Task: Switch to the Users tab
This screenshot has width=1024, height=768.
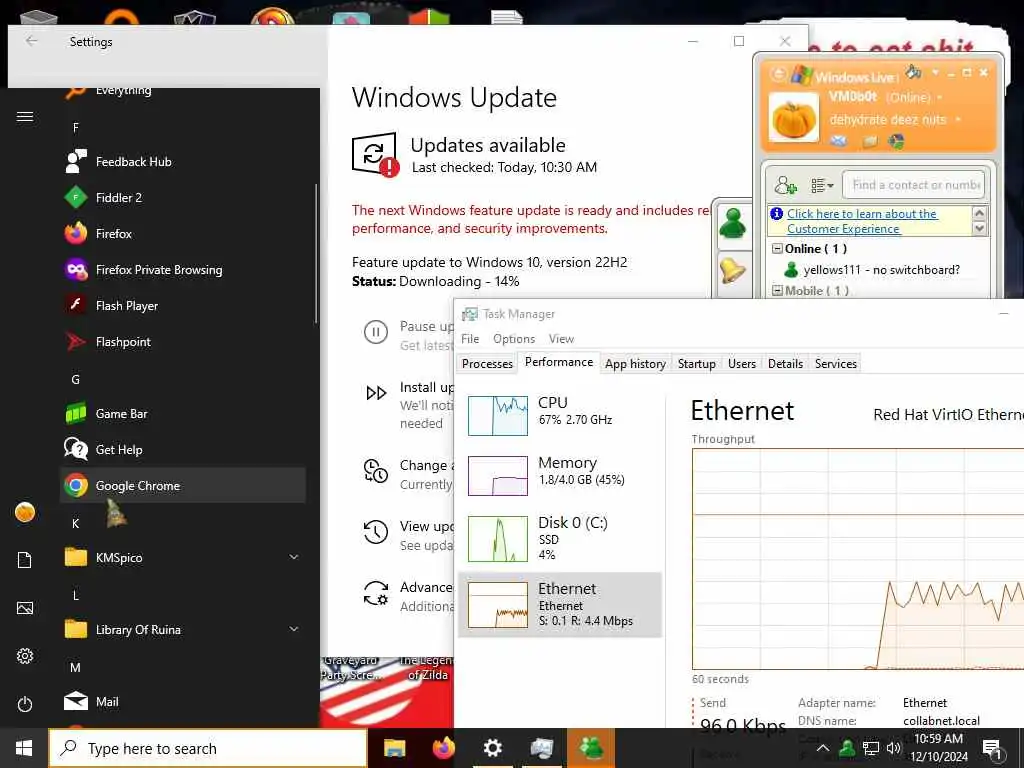Action: point(742,363)
